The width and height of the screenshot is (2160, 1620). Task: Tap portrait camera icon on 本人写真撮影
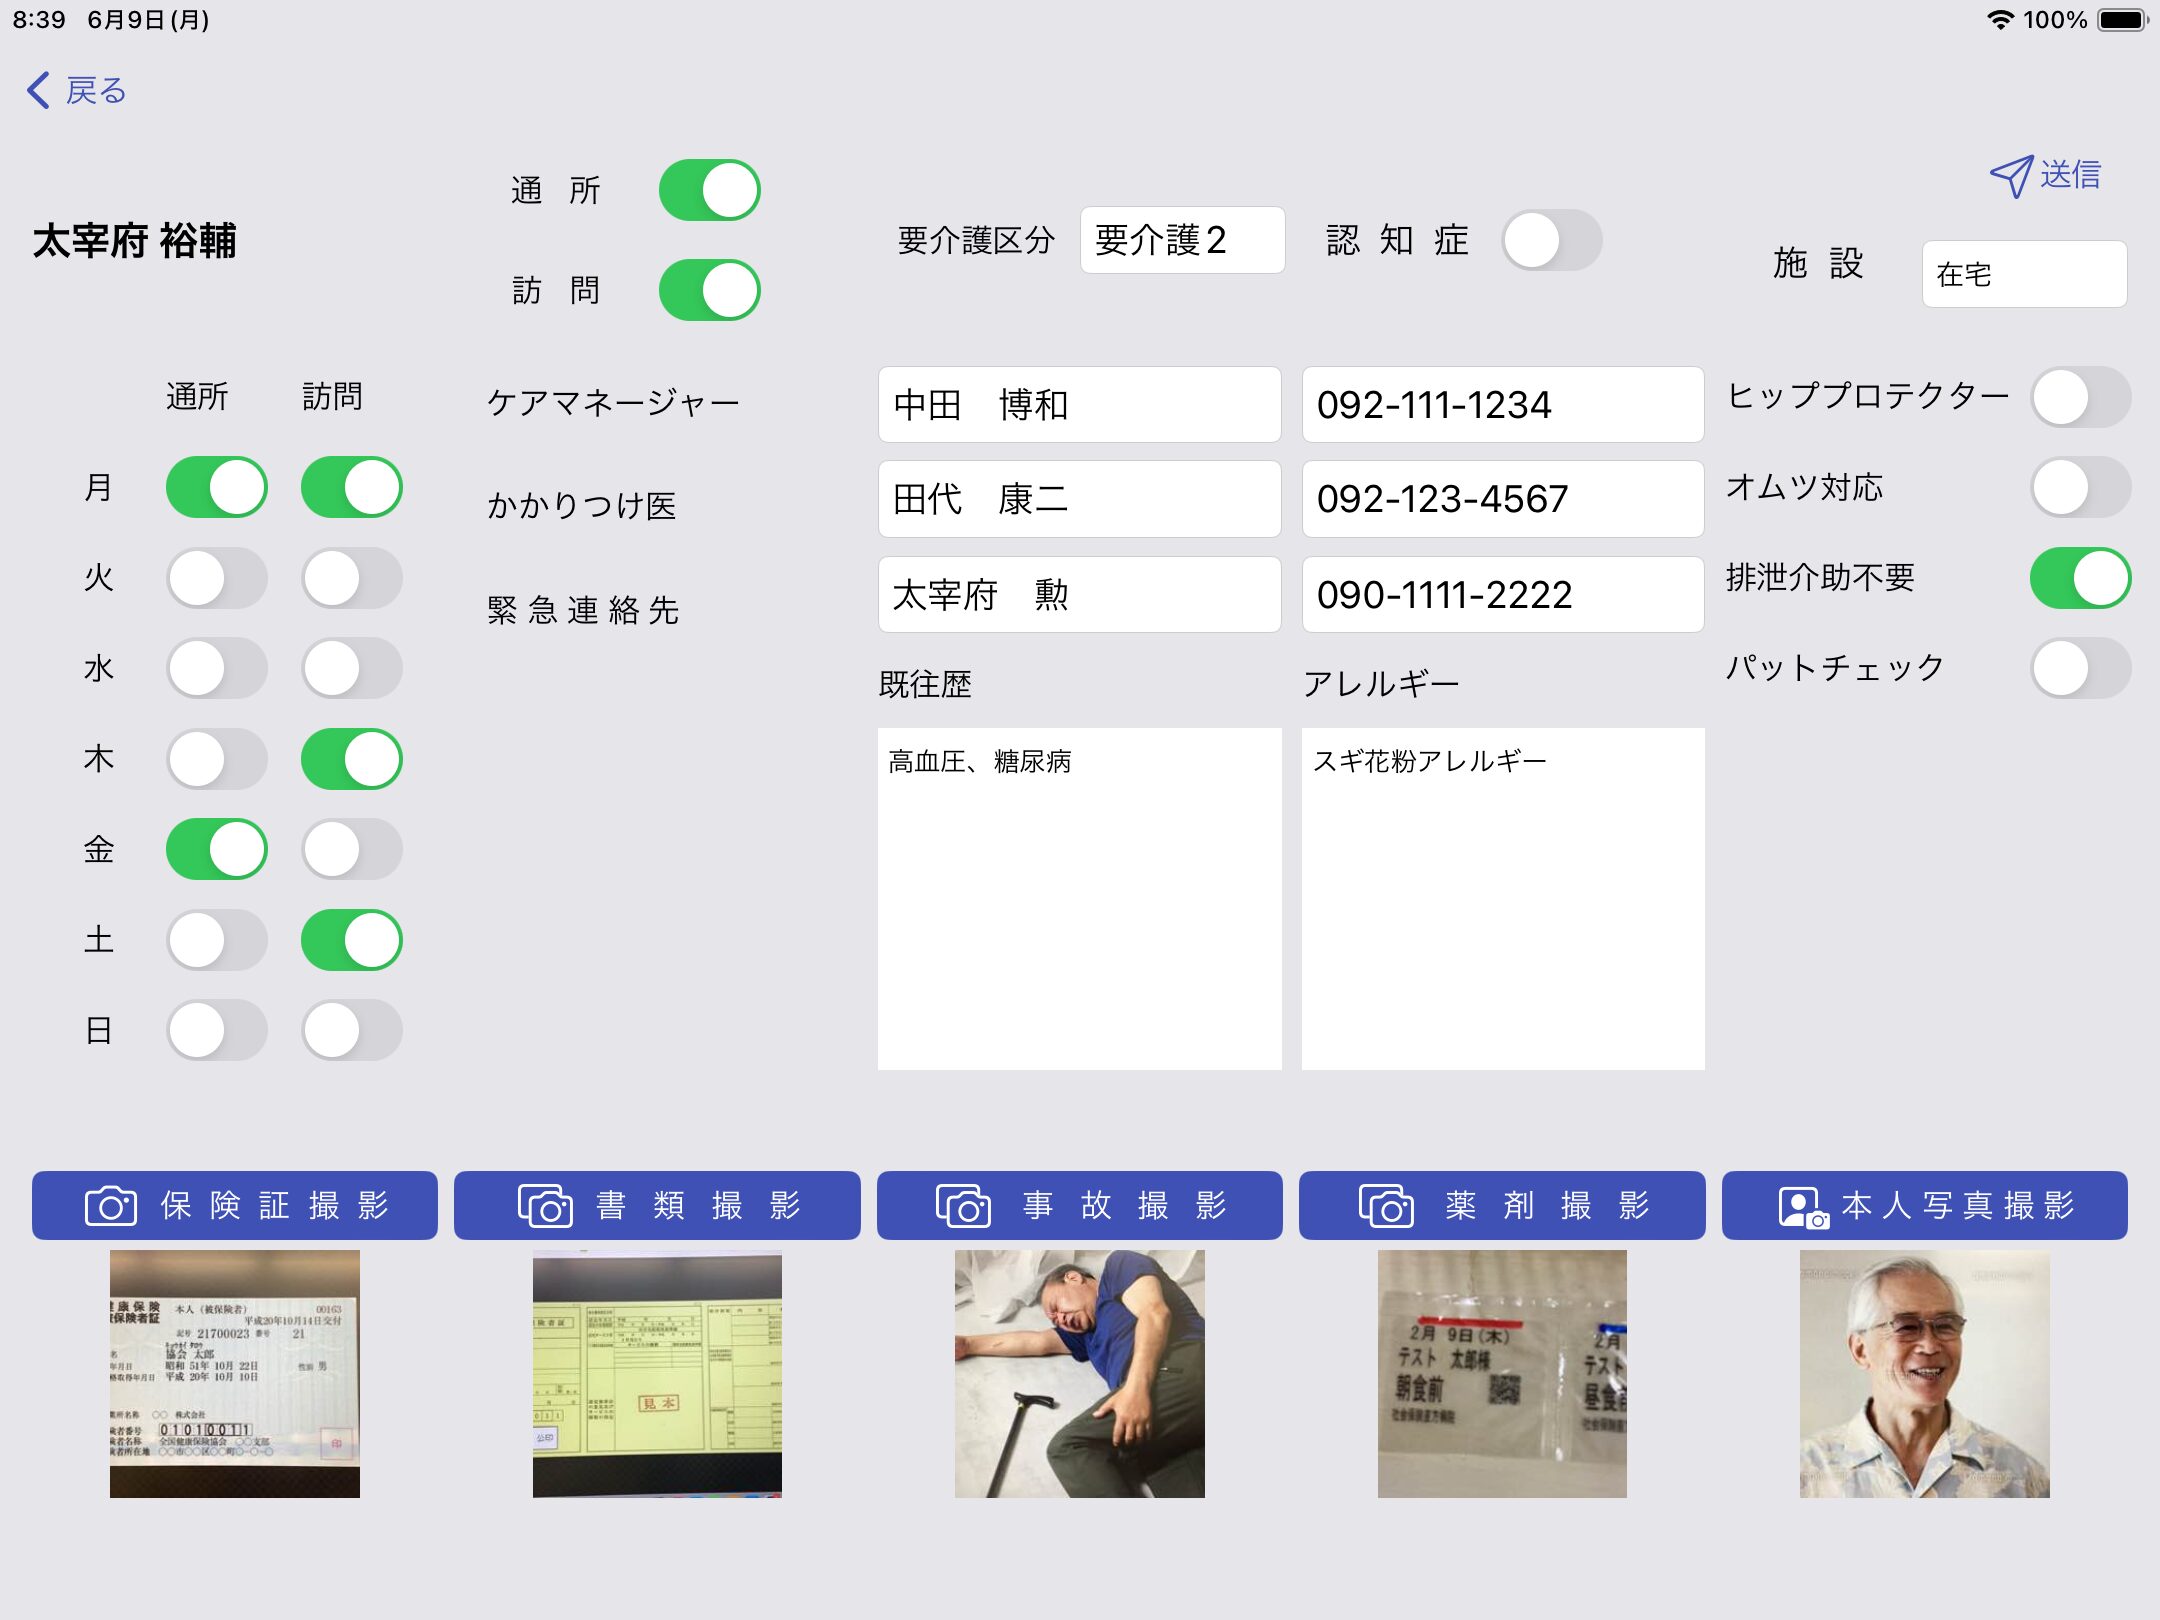(x=1802, y=1206)
